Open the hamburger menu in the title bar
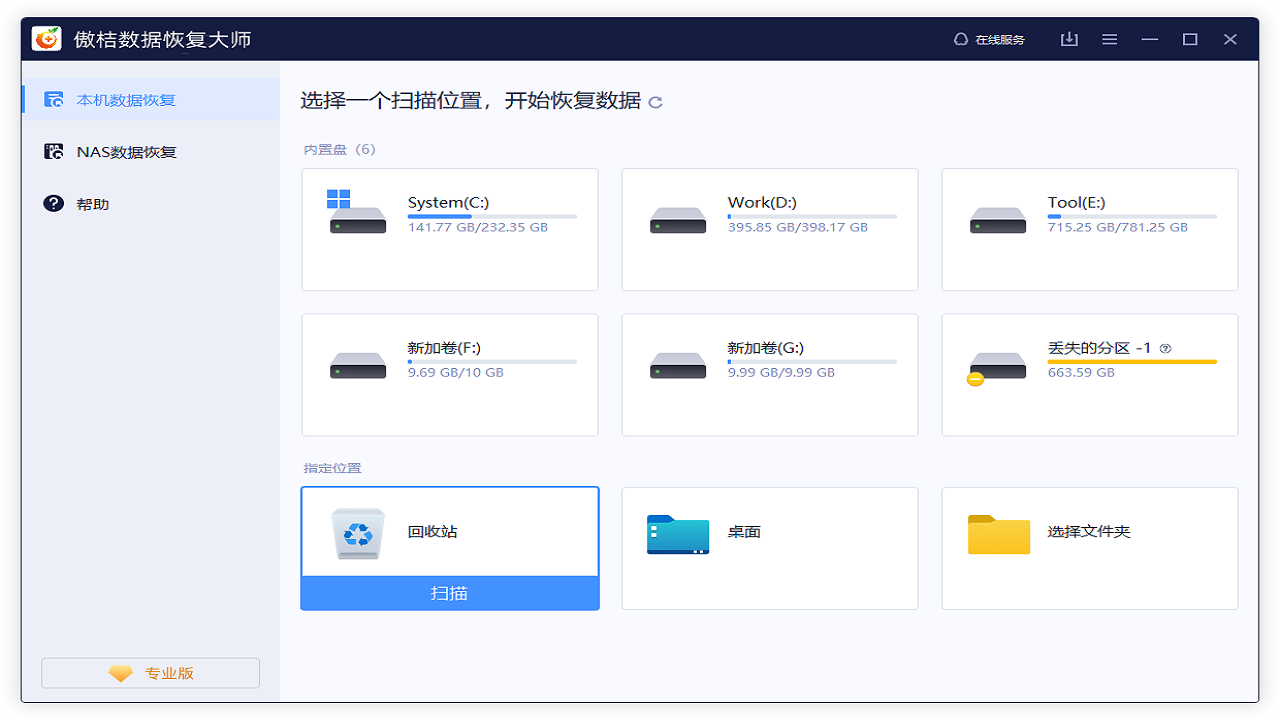Screen dimensions: 1280x720 [x=1109, y=38]
